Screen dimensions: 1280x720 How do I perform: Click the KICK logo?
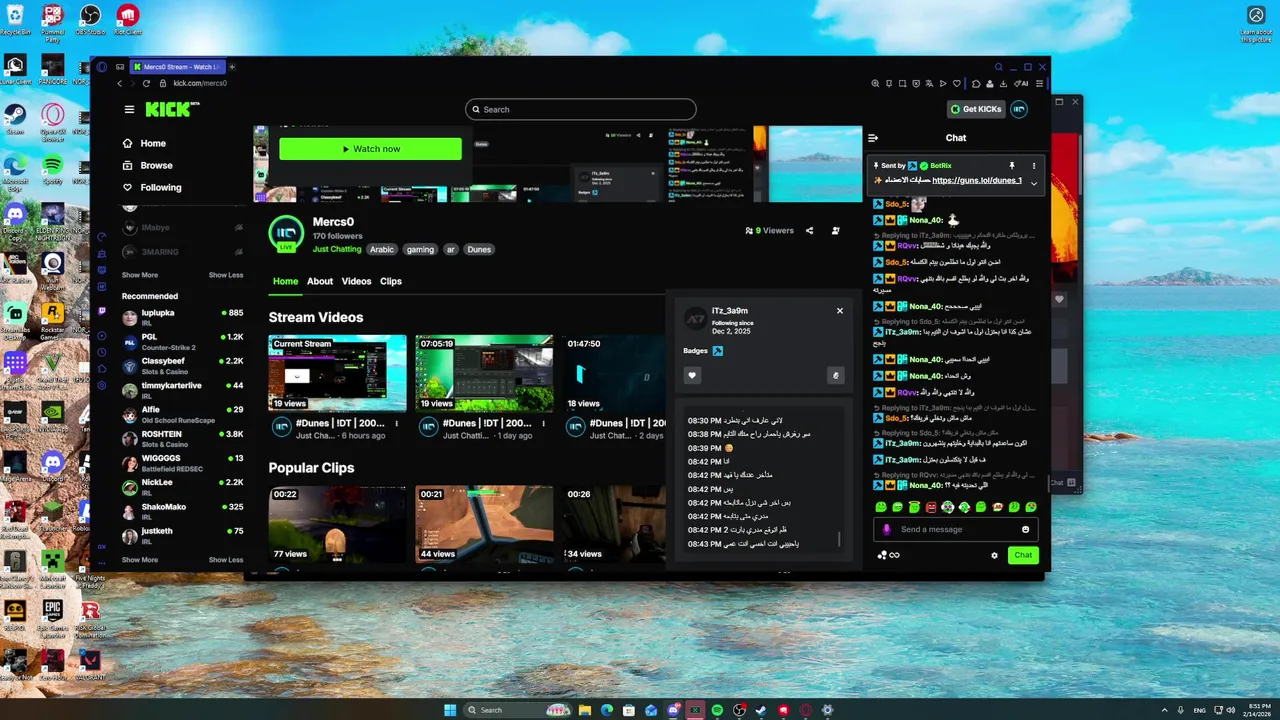click(x=171, y=109)
